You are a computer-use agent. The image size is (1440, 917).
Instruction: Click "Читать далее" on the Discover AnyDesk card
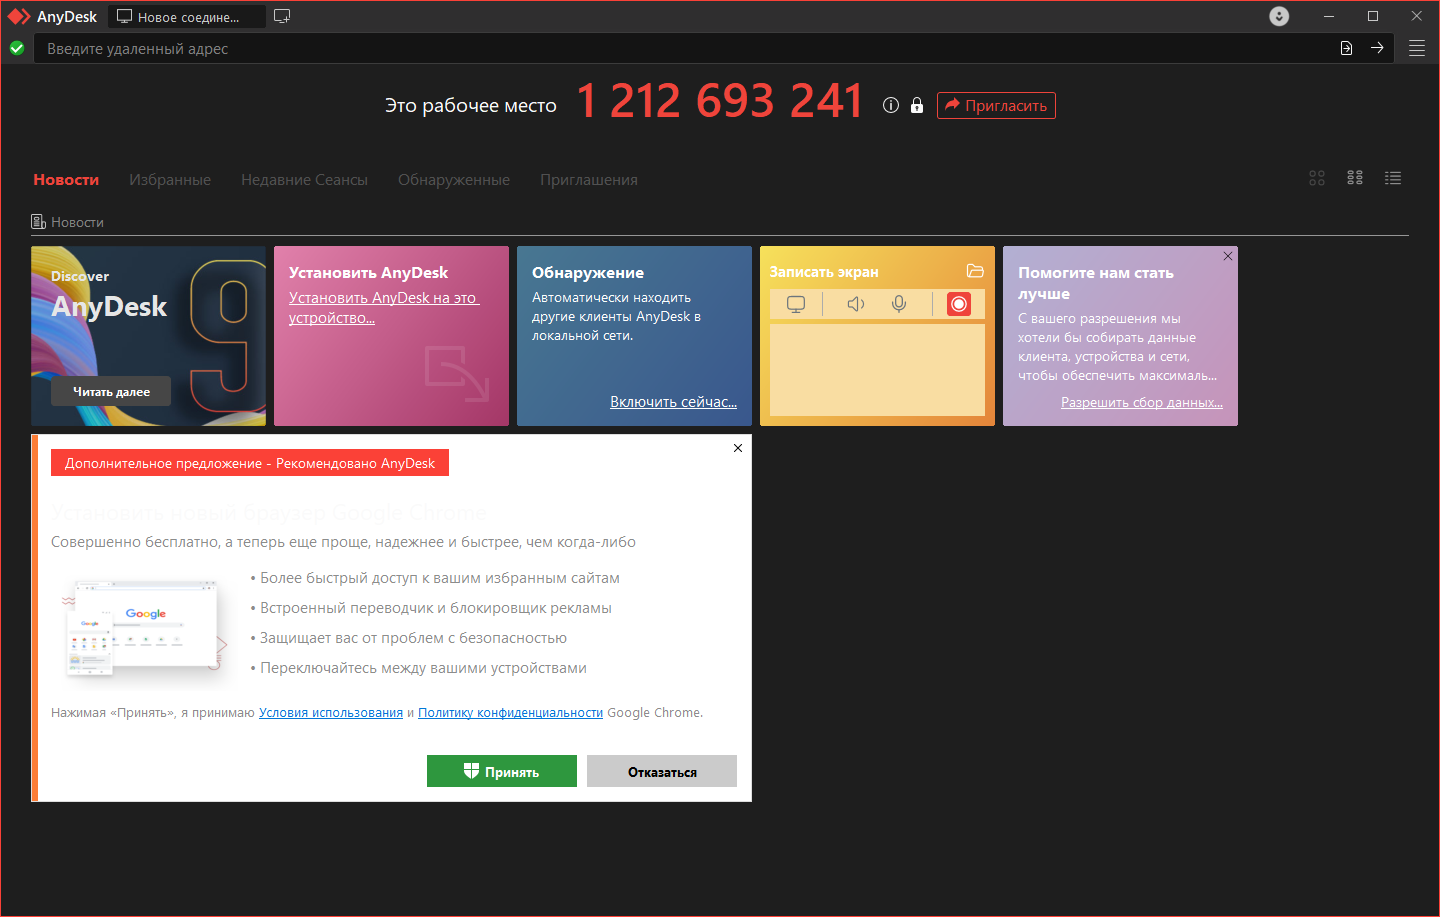pos(111,391)
